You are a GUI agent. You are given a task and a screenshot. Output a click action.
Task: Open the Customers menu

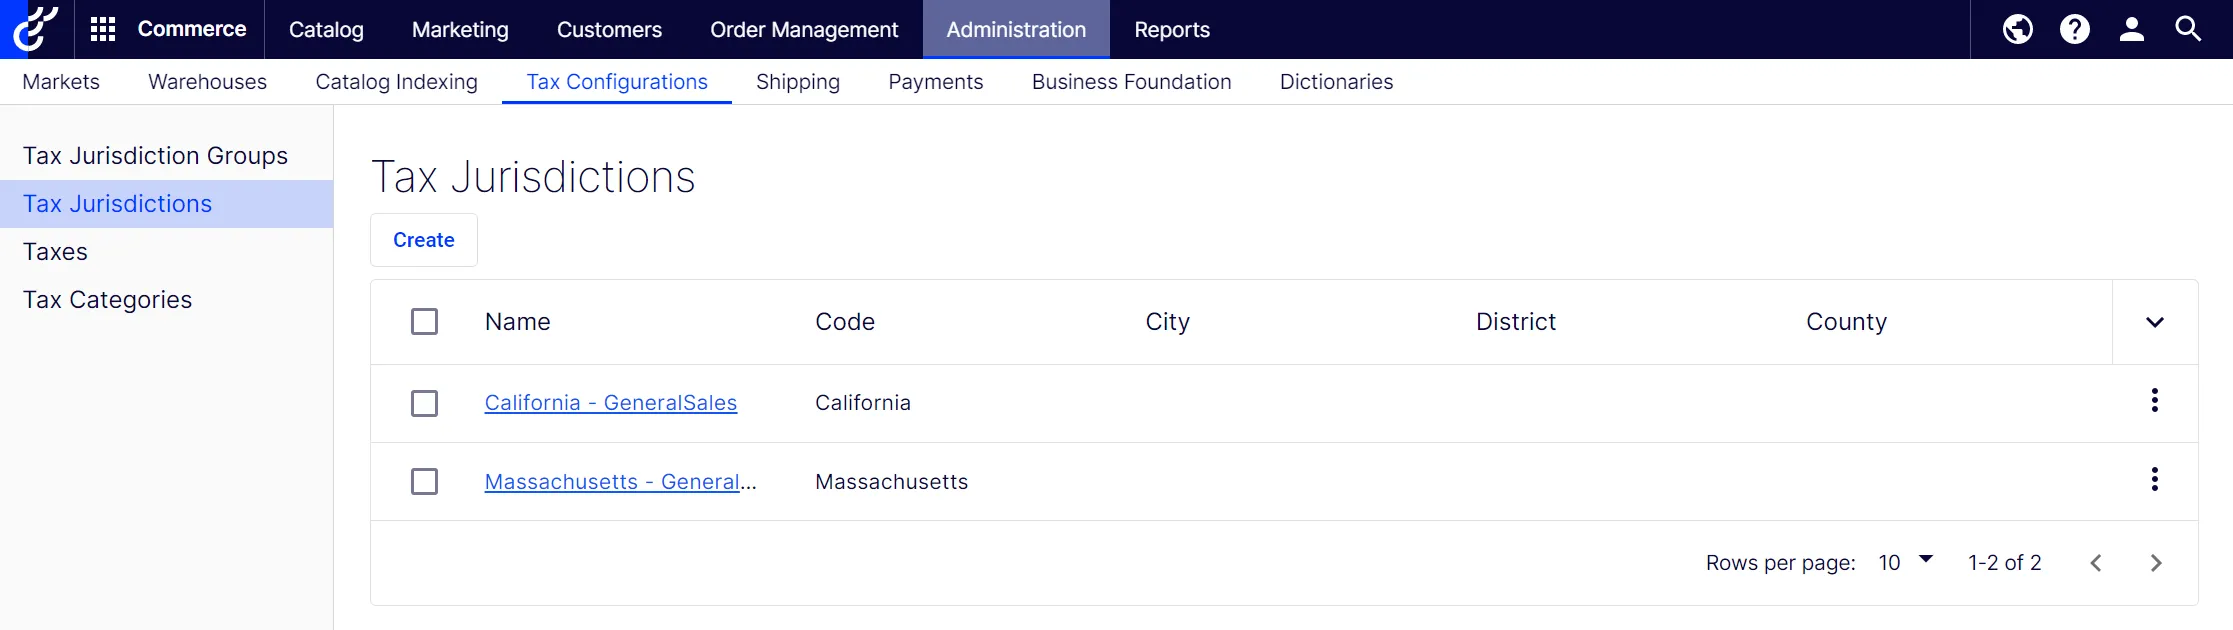(609, 29)
